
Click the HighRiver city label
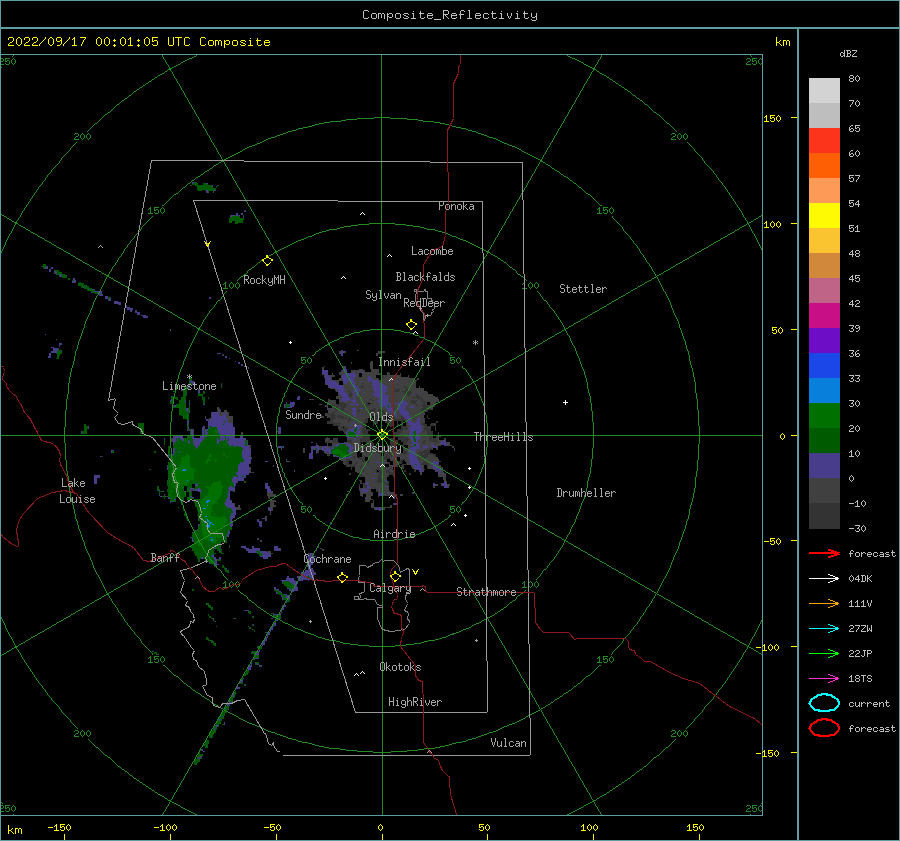tap(415, 702)
